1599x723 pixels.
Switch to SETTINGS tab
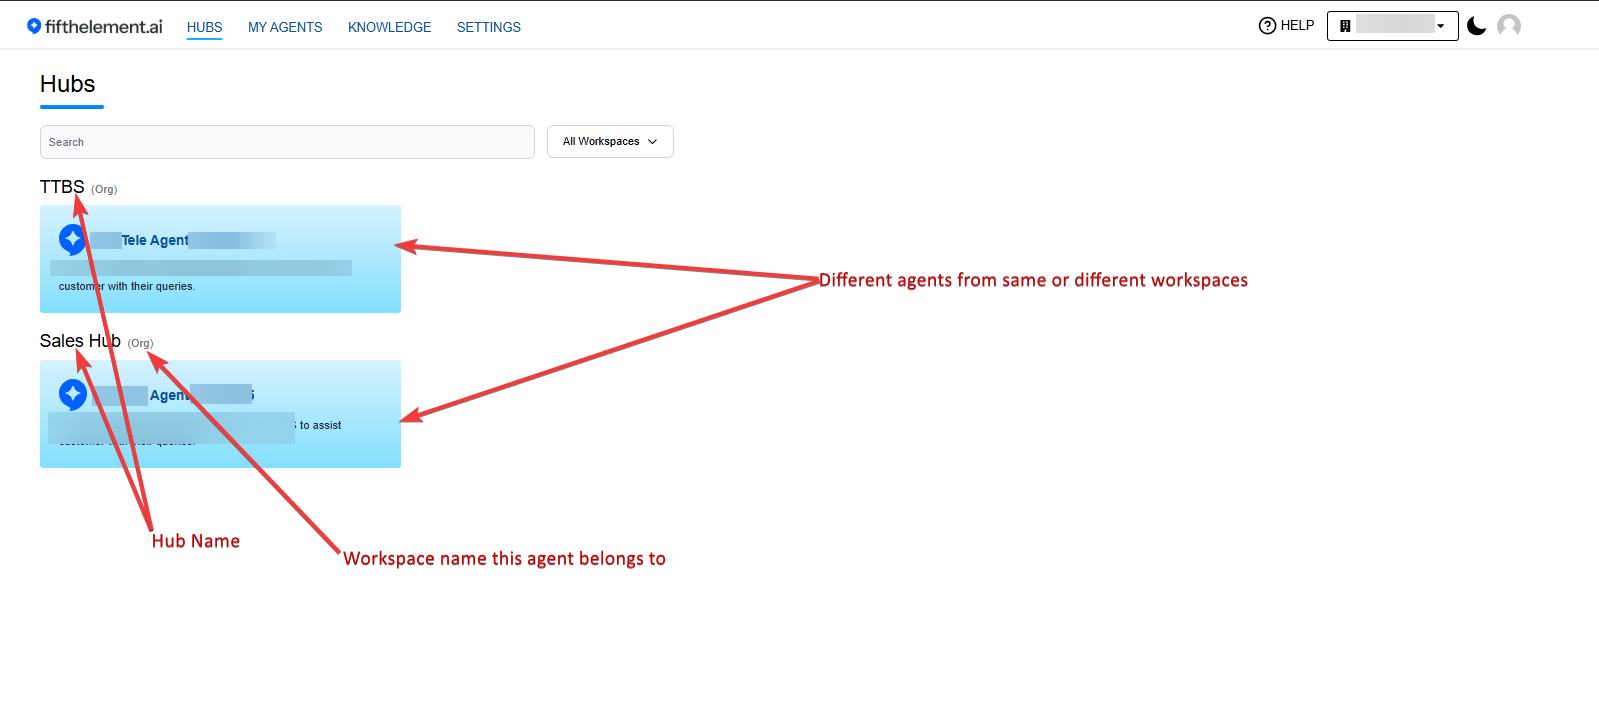click(x=489, y=27)
